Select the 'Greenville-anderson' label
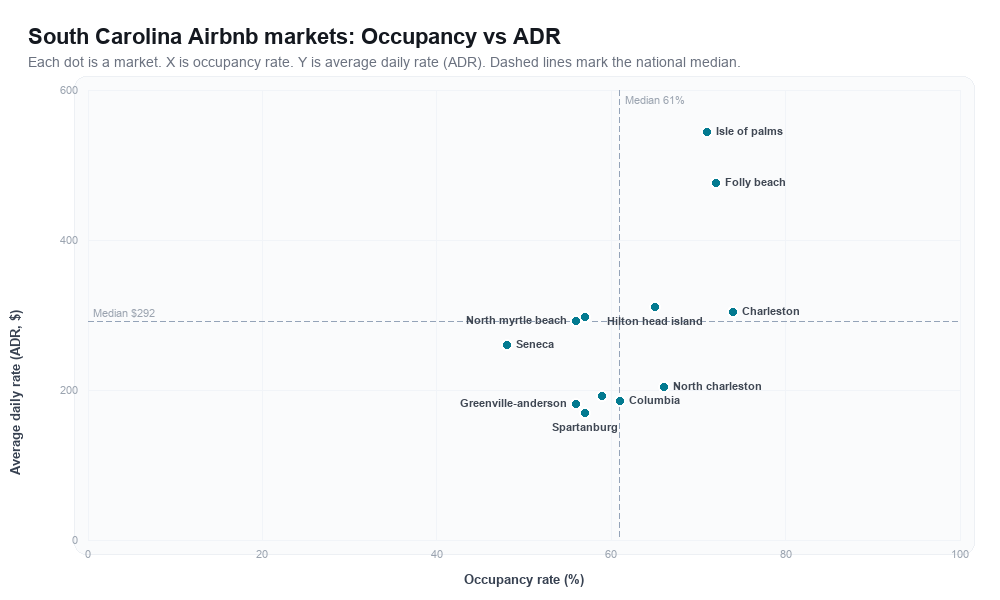Viewport: 1000px width, 600px height. 513,403
